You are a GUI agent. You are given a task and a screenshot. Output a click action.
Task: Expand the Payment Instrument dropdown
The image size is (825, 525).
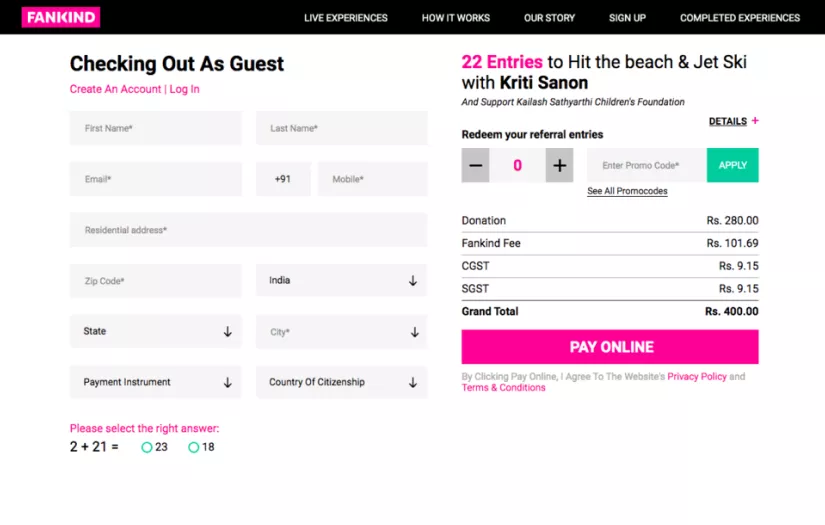[155, 382]
